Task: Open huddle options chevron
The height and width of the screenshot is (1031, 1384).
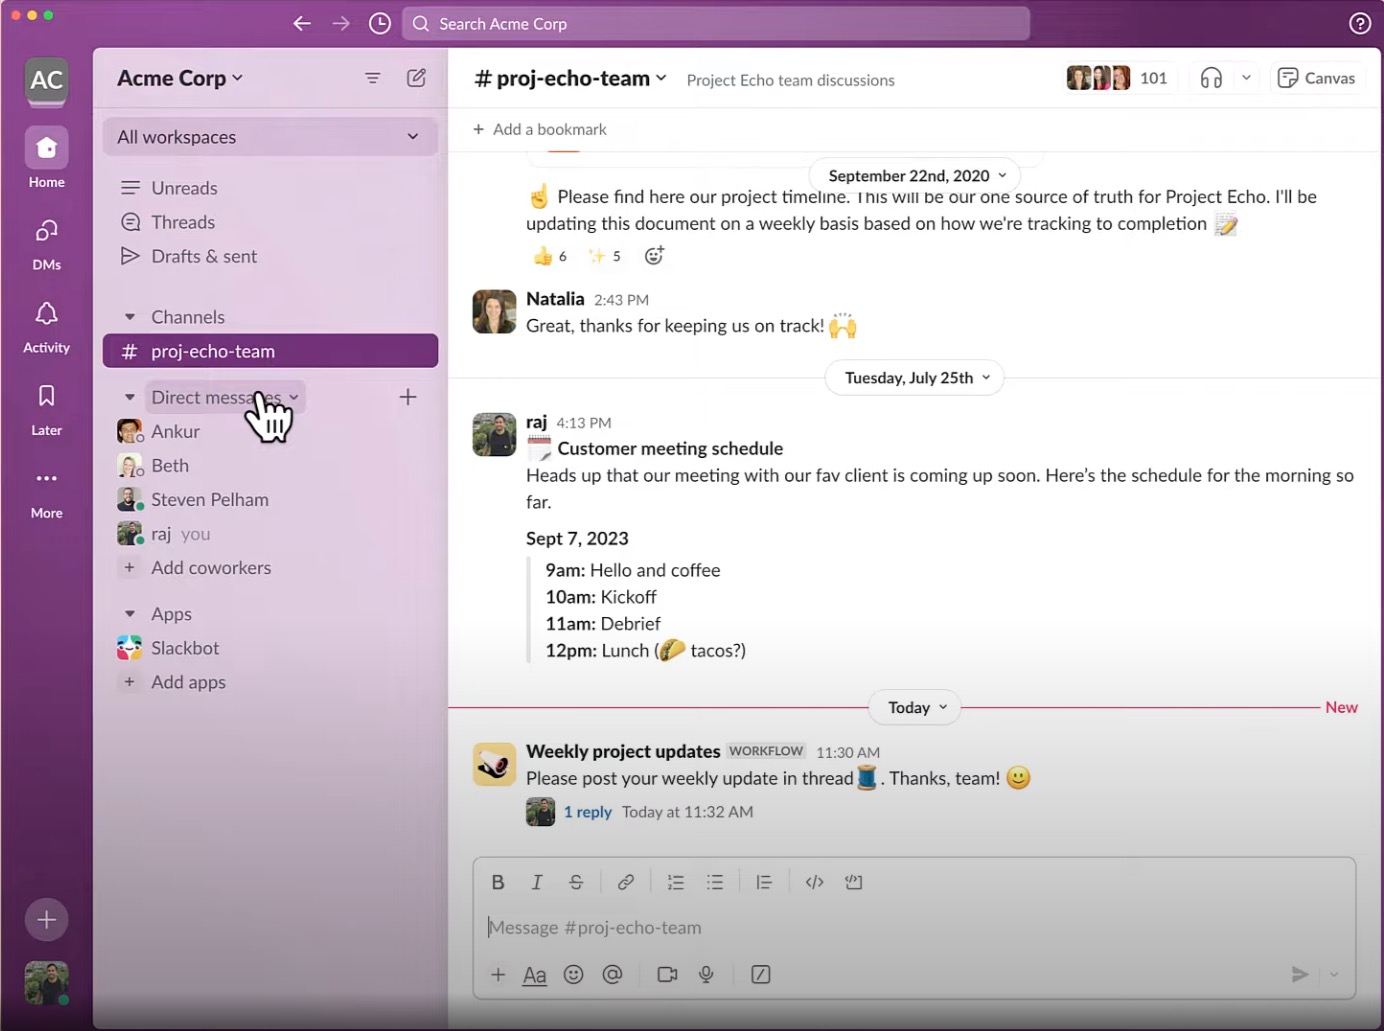Action: (1246, 78)
